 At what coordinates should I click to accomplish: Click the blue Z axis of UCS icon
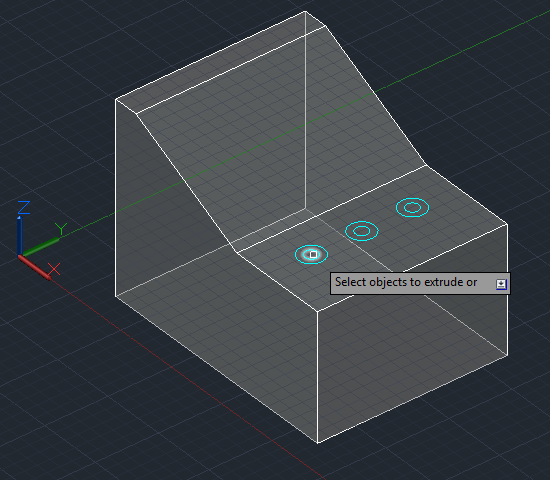click(20, 235)
